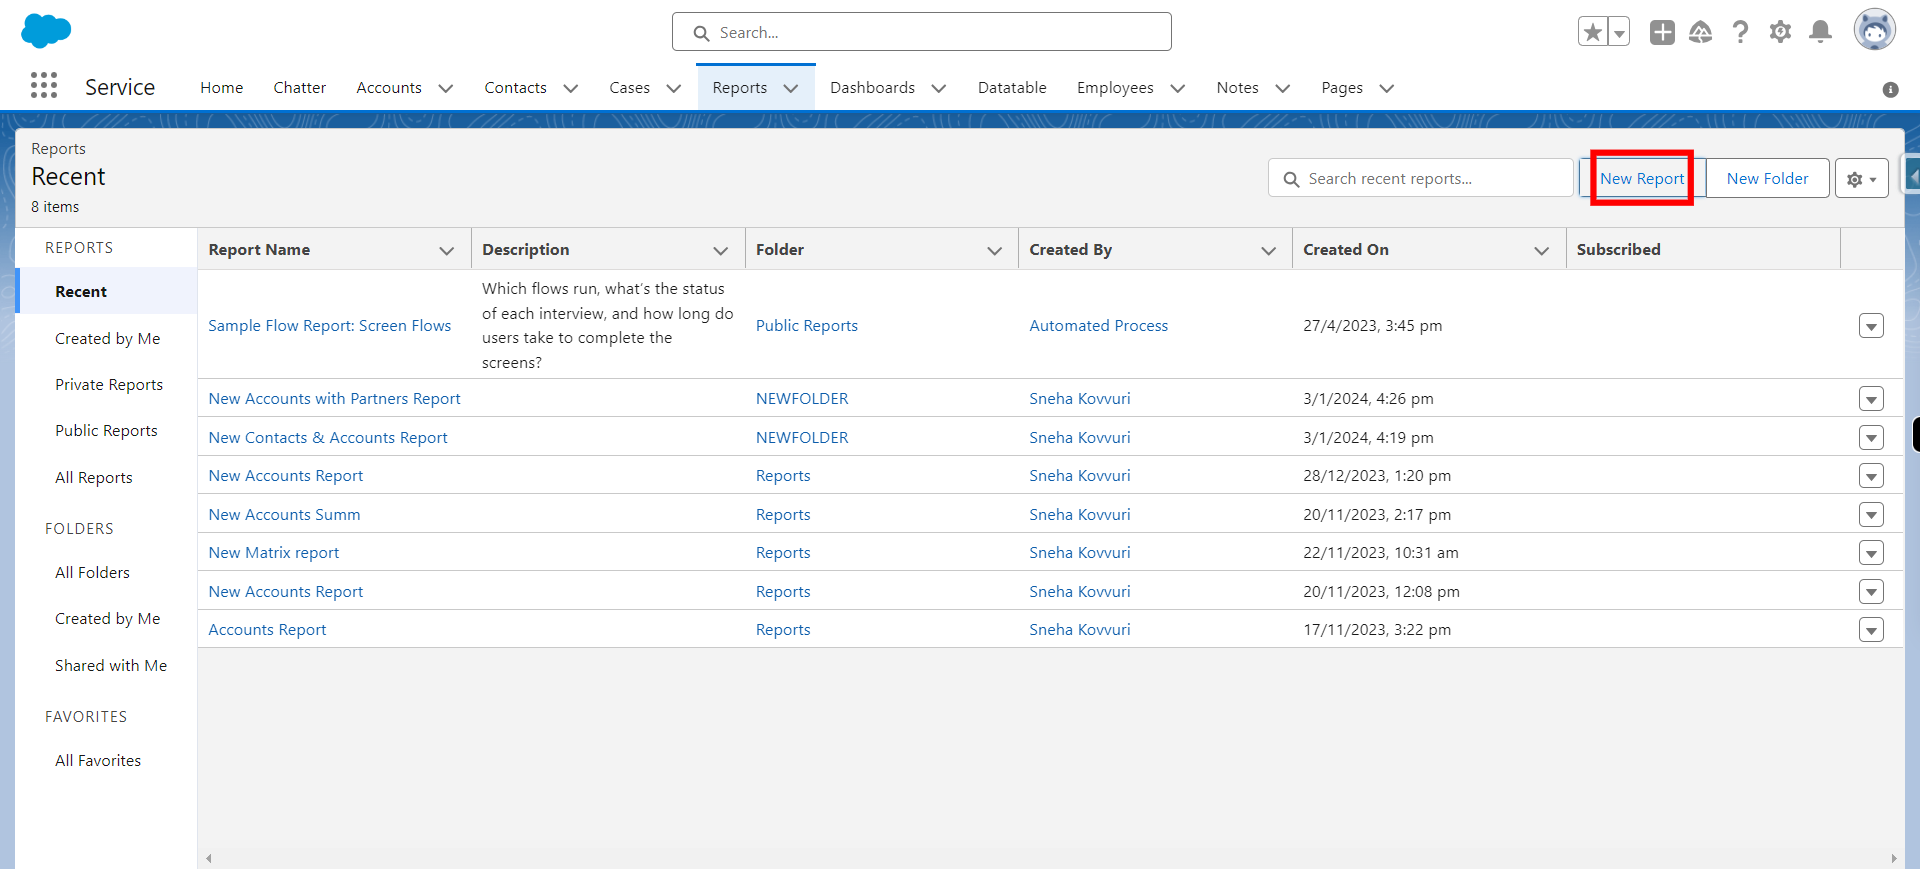Image resolution: width=1920 pixels, height=869 pixels.
Task: Open the list view settings gear button
Action: click(1862, 178)
